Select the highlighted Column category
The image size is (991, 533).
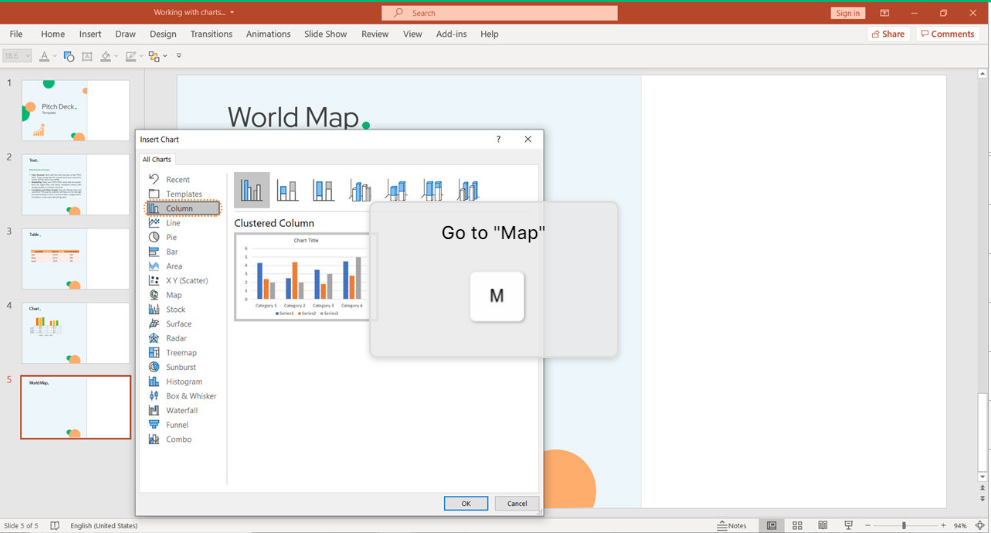(x=183, y=209)
